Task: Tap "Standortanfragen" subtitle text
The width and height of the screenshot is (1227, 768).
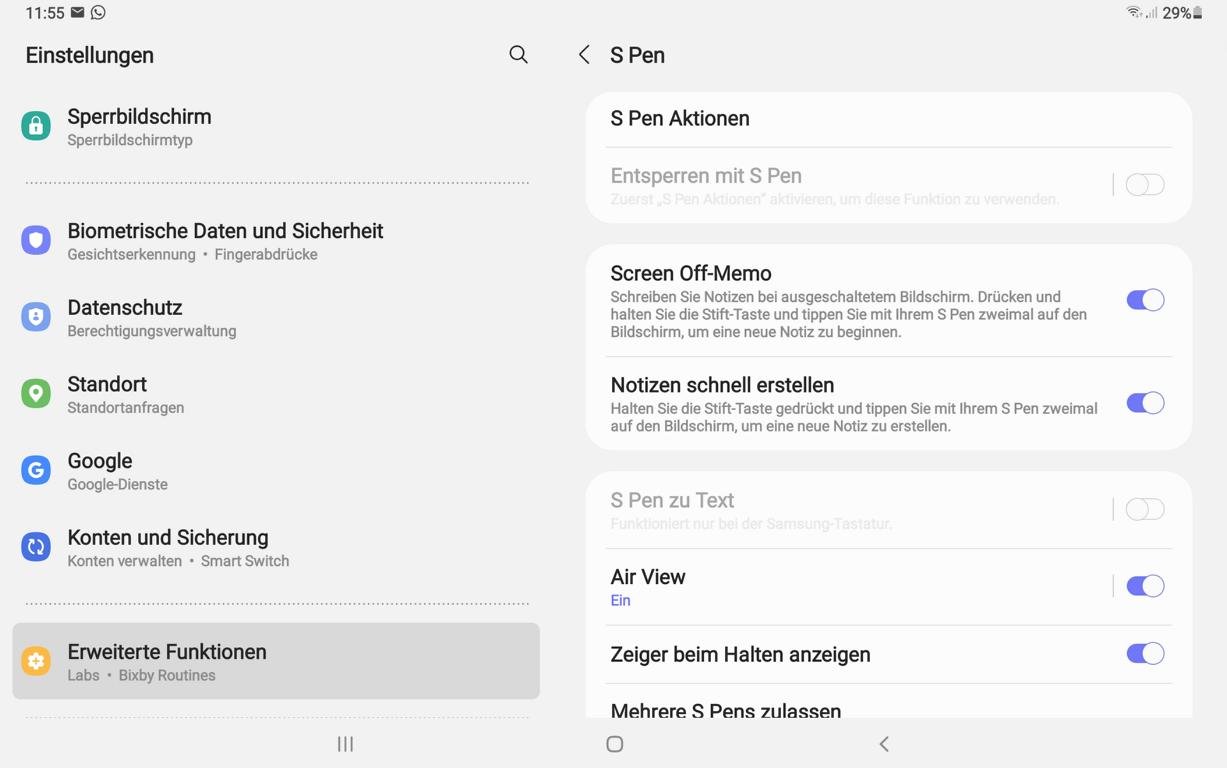Action: click(x=126, y=408)
